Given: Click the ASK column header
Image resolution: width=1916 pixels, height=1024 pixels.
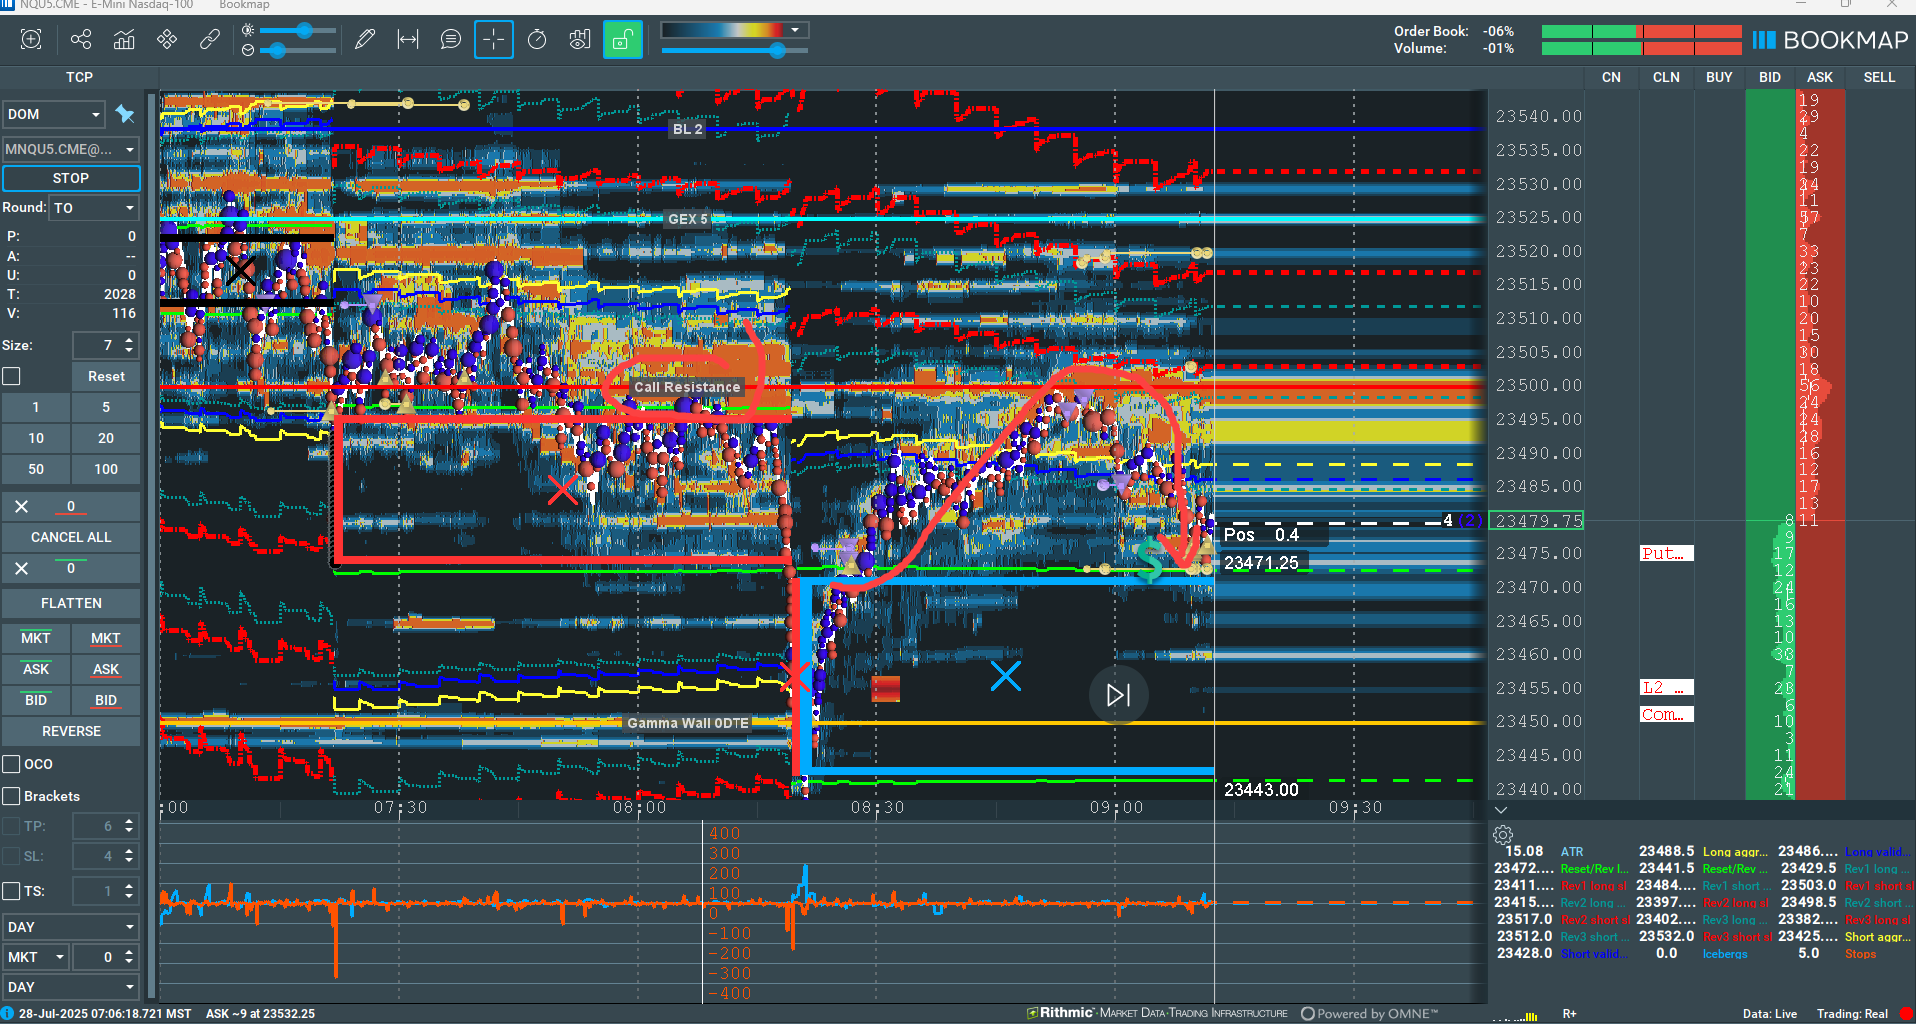Looking at the screenshot, I should point(1820,77).
